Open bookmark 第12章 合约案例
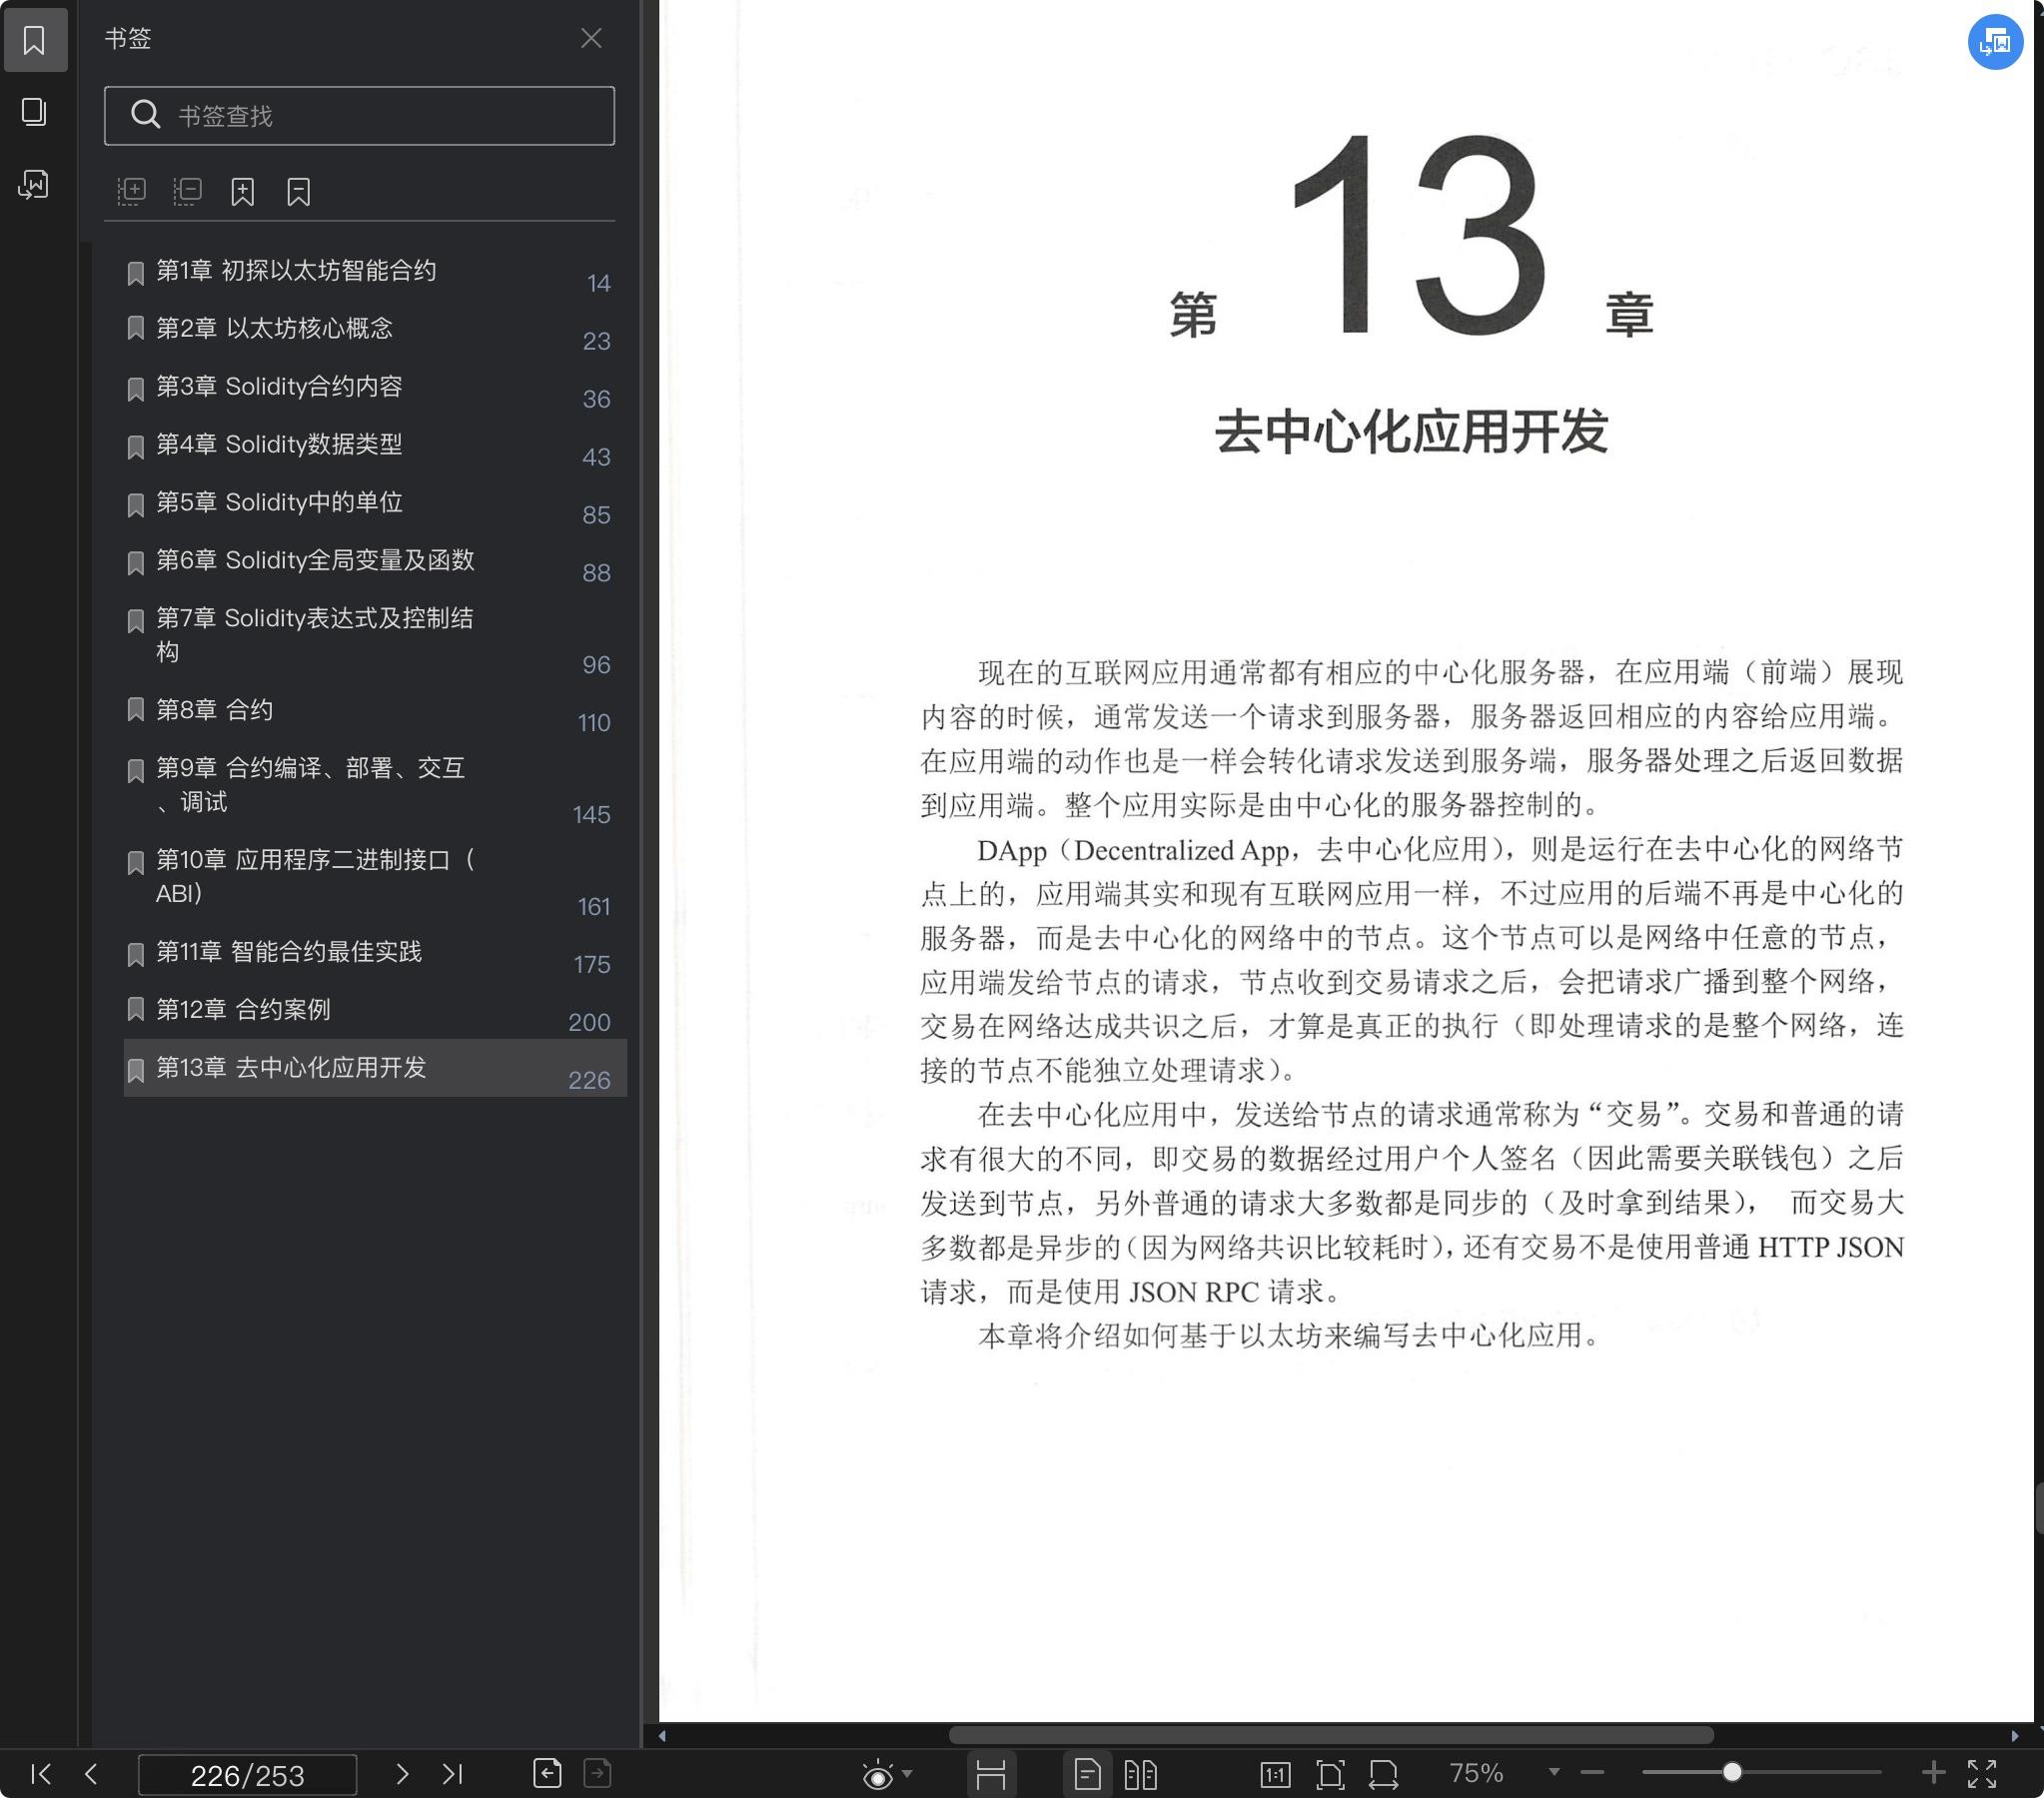This screenshot has height=1798, width=2044. click(375, 1012)
